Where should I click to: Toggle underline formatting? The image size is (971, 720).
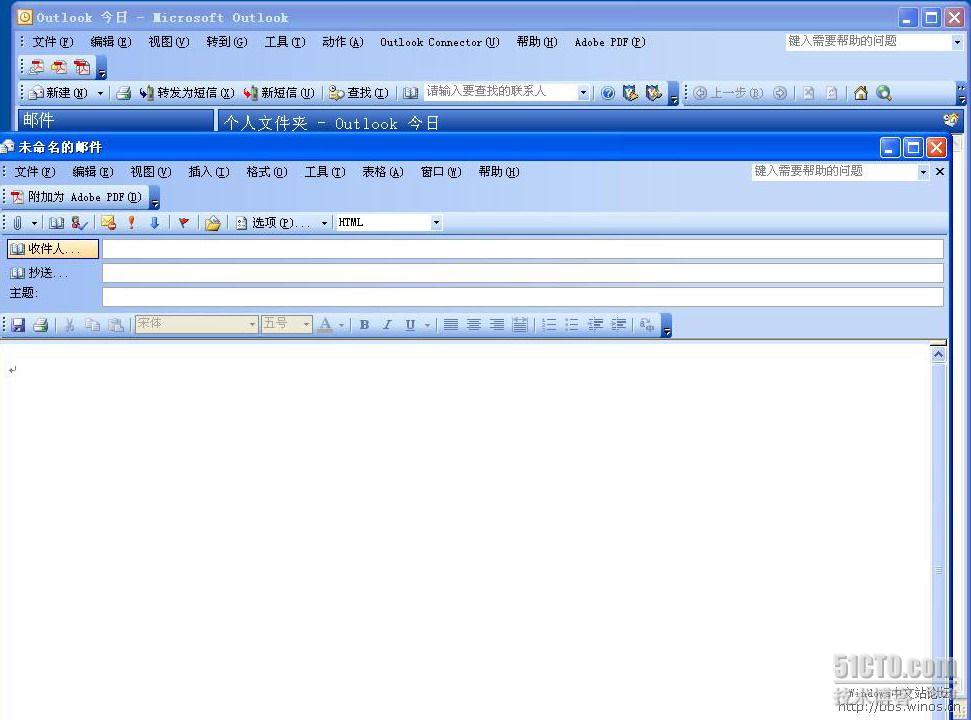(x=410, y=324)
